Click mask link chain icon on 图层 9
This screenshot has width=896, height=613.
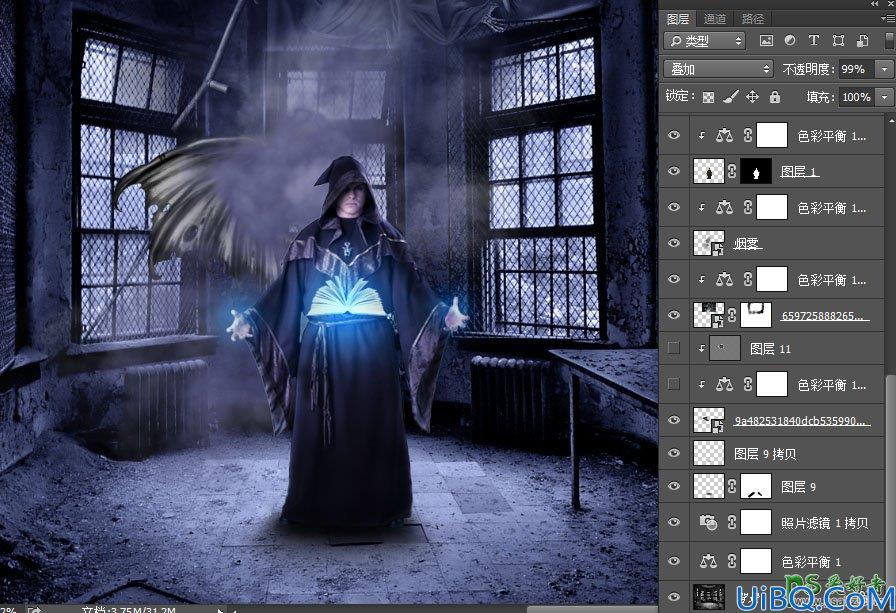point(732,486)
